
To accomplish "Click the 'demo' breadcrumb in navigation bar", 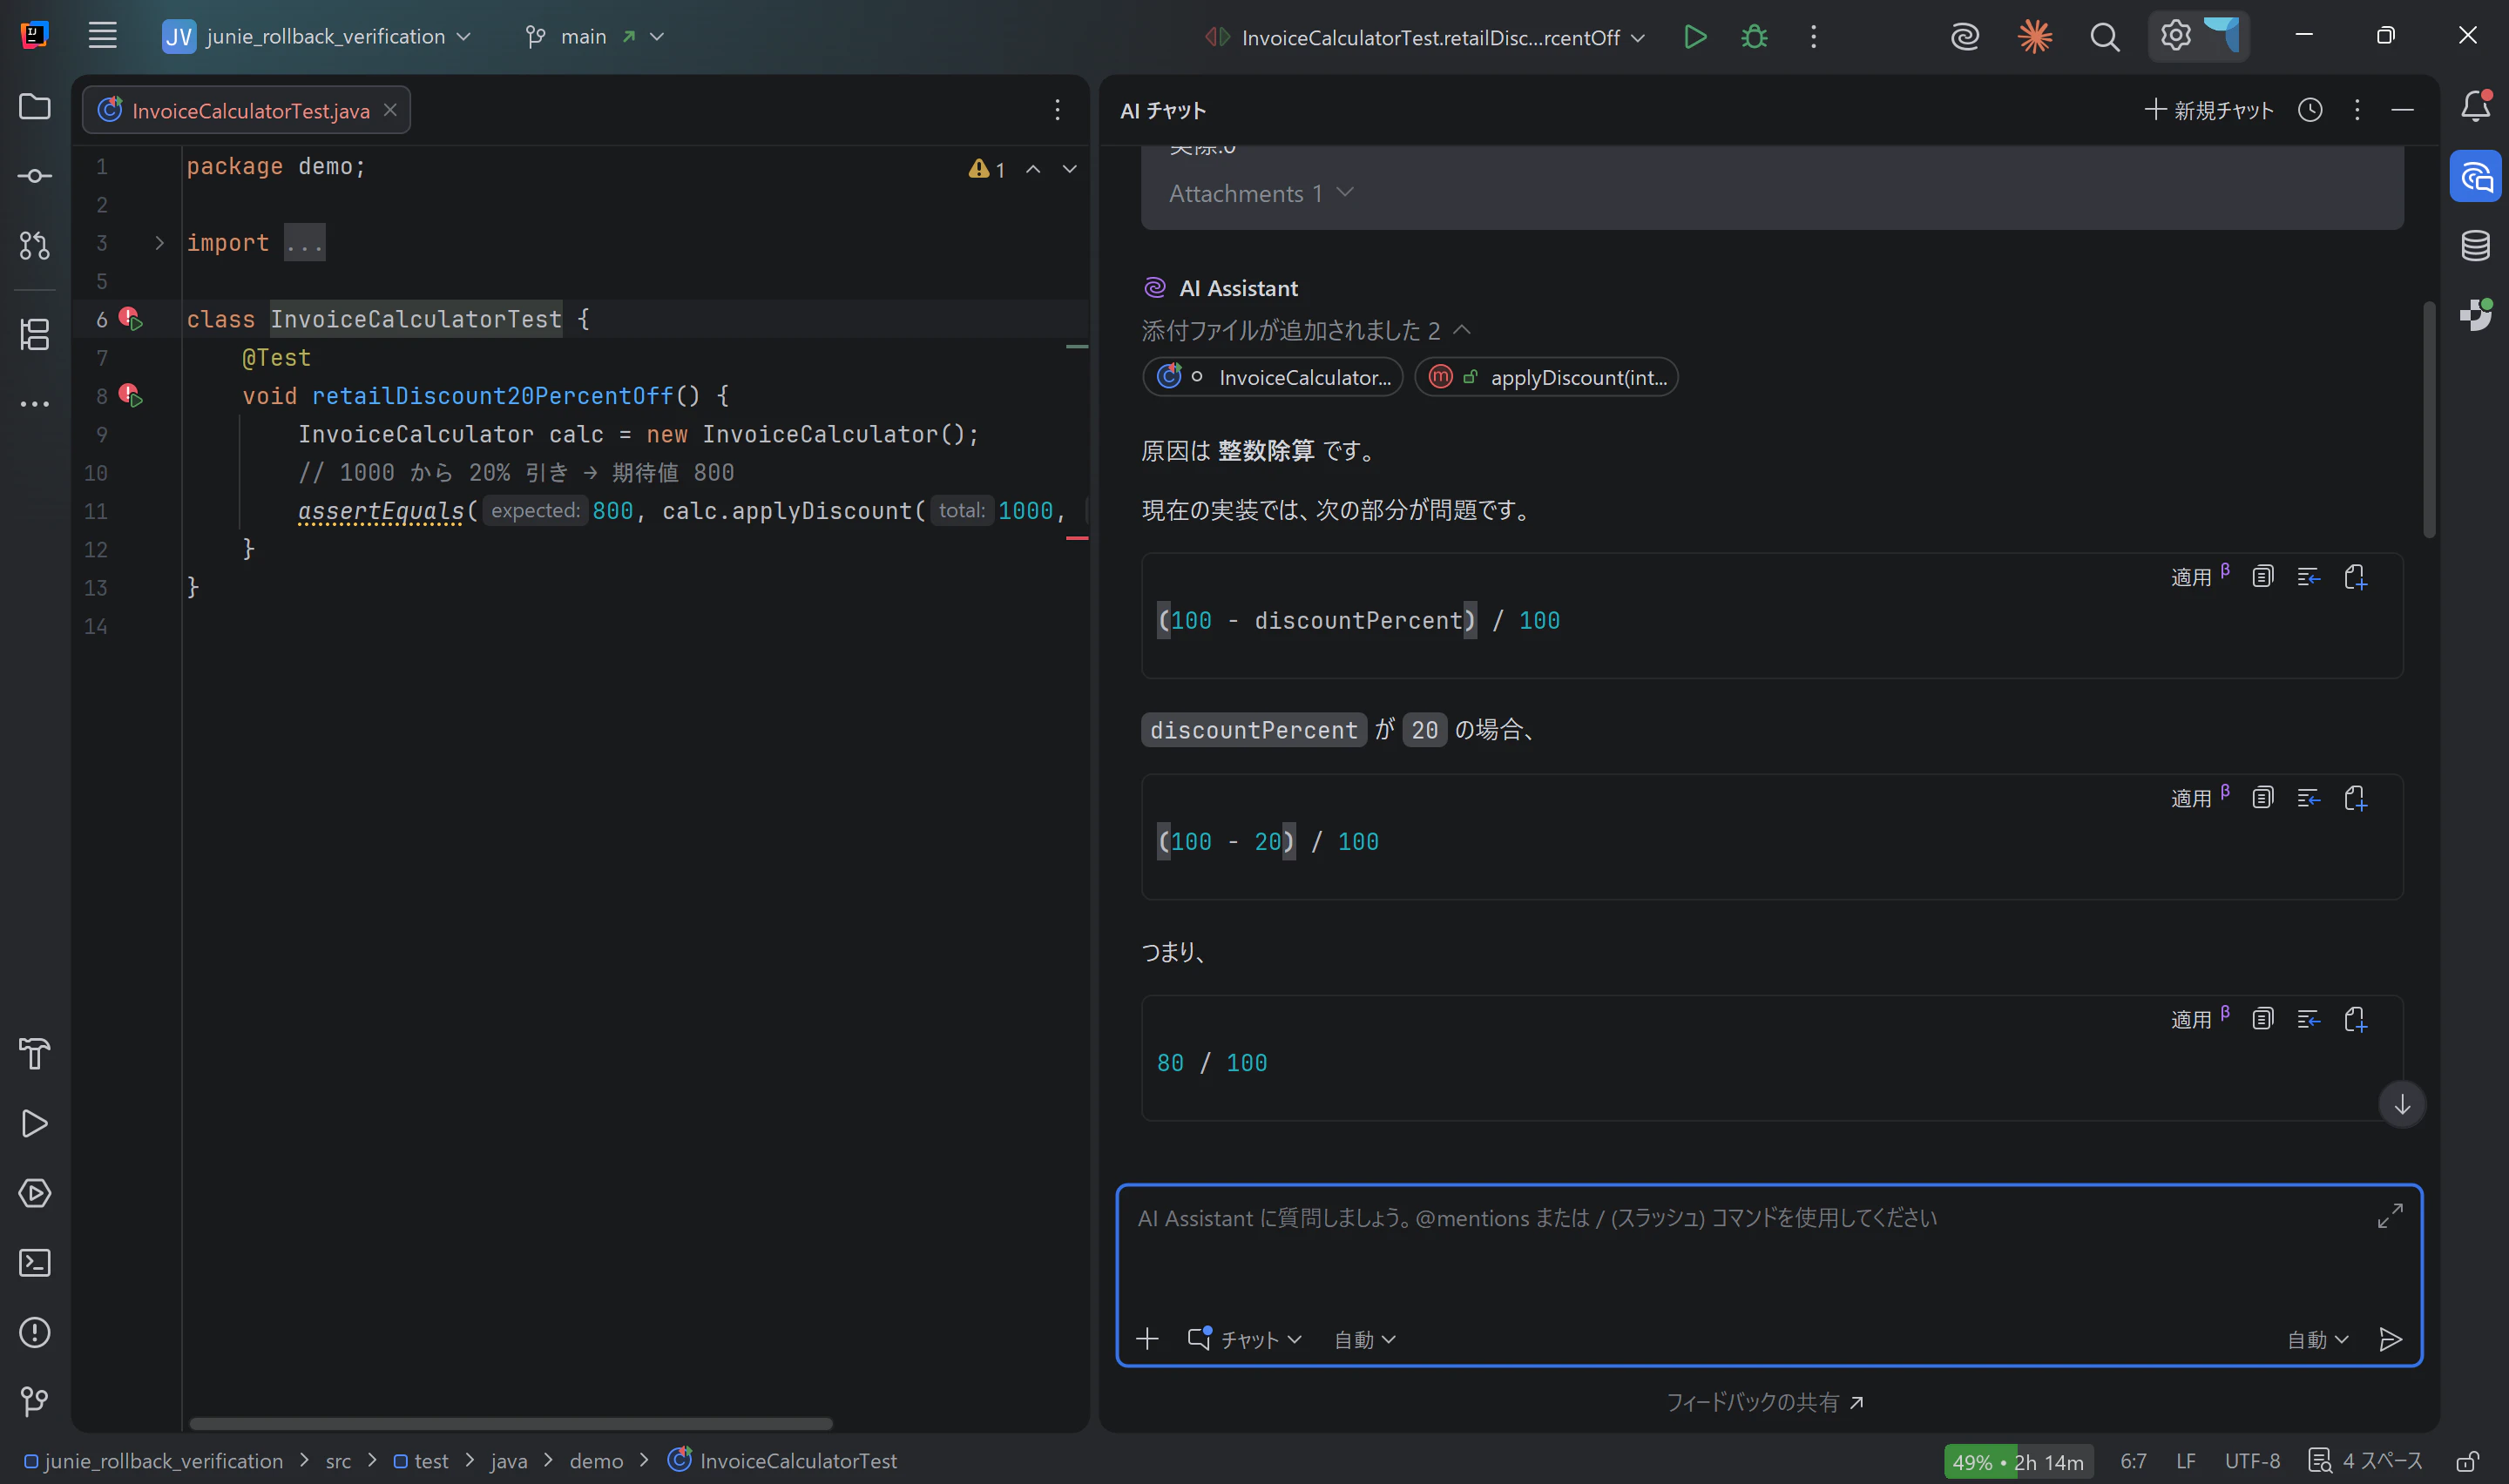I will tap(596, 1461).
